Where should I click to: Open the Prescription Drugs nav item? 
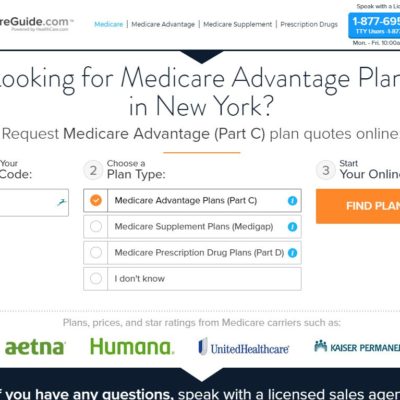pyautogui.click(x=309, y=24)
